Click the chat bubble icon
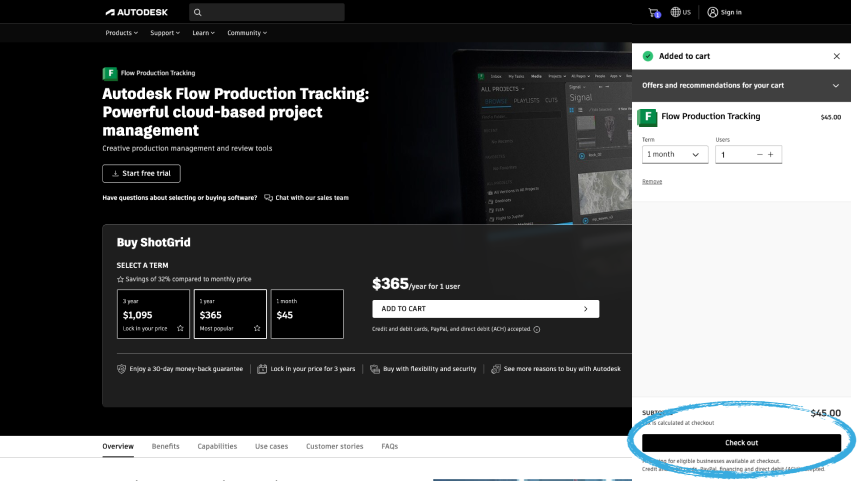The width and height of the screenshot is (858, 481). (268, 198)
